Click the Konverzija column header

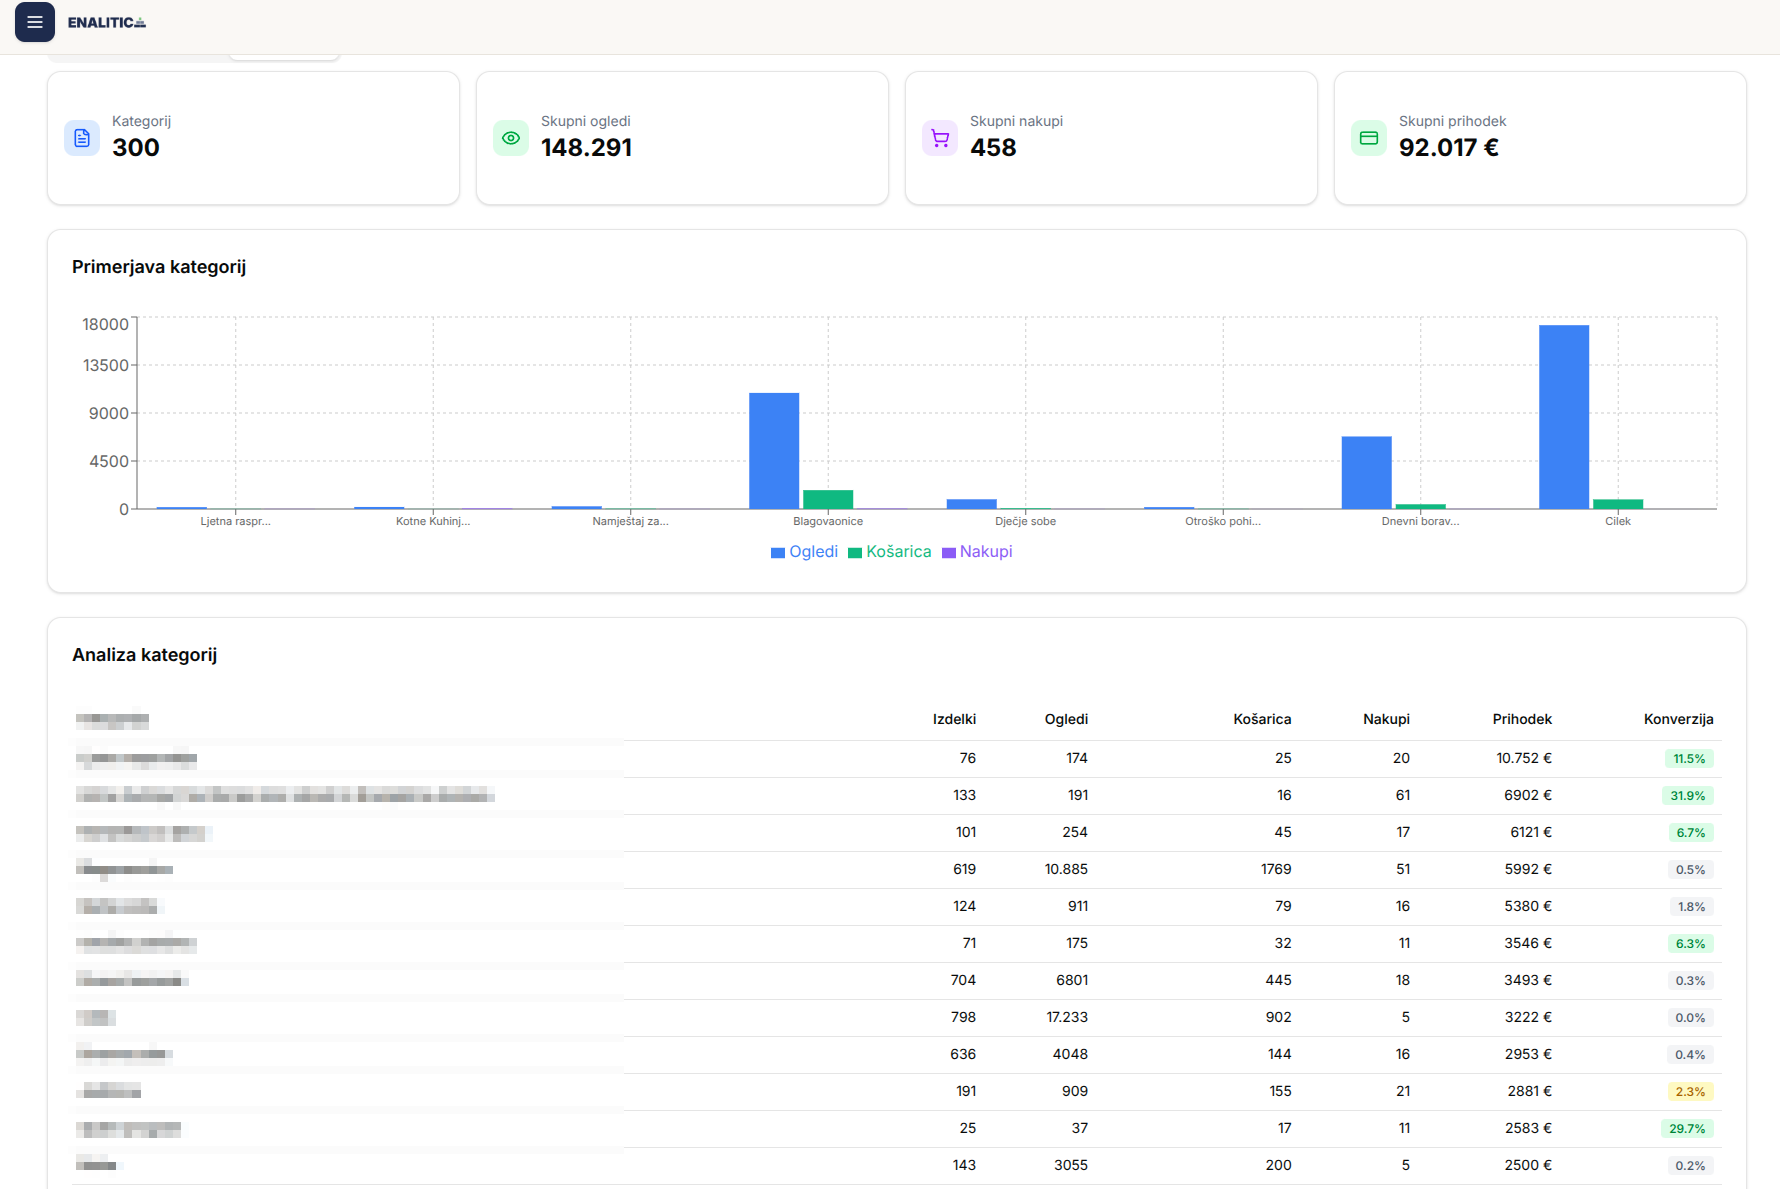pyautogui.click(x=1678, y=719)
